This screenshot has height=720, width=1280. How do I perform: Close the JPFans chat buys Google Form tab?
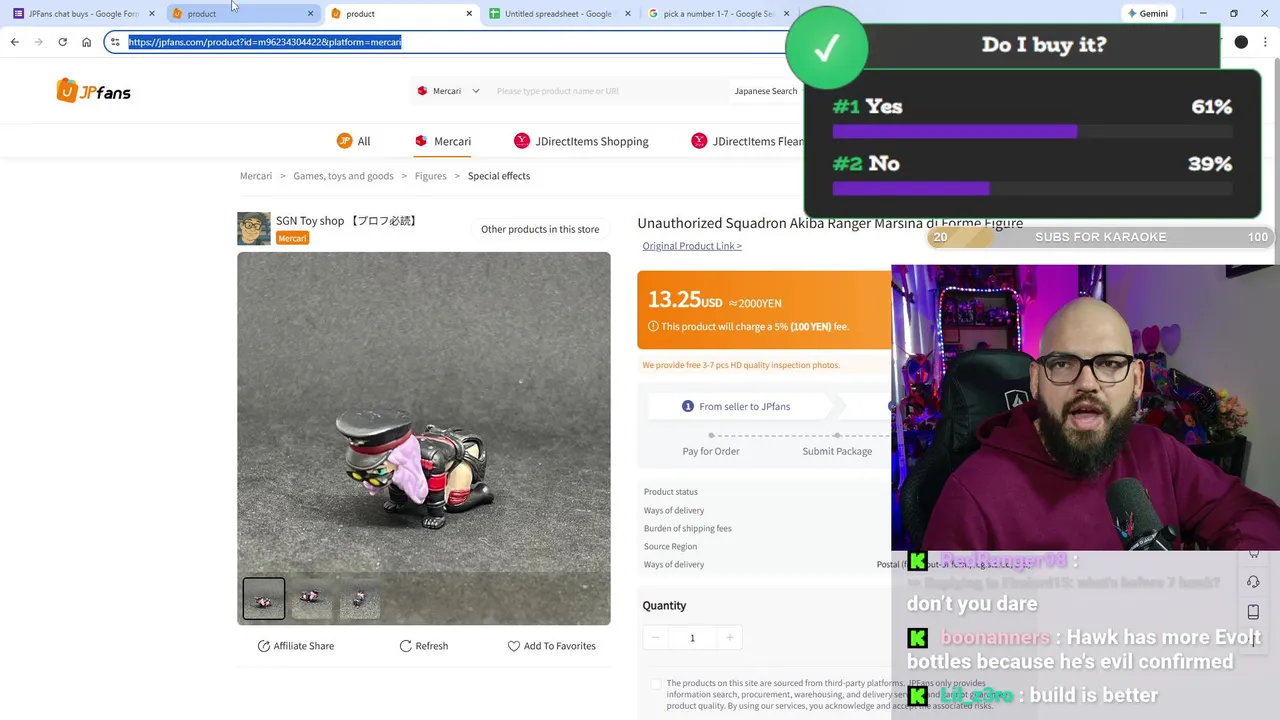(x=152, y=13)
